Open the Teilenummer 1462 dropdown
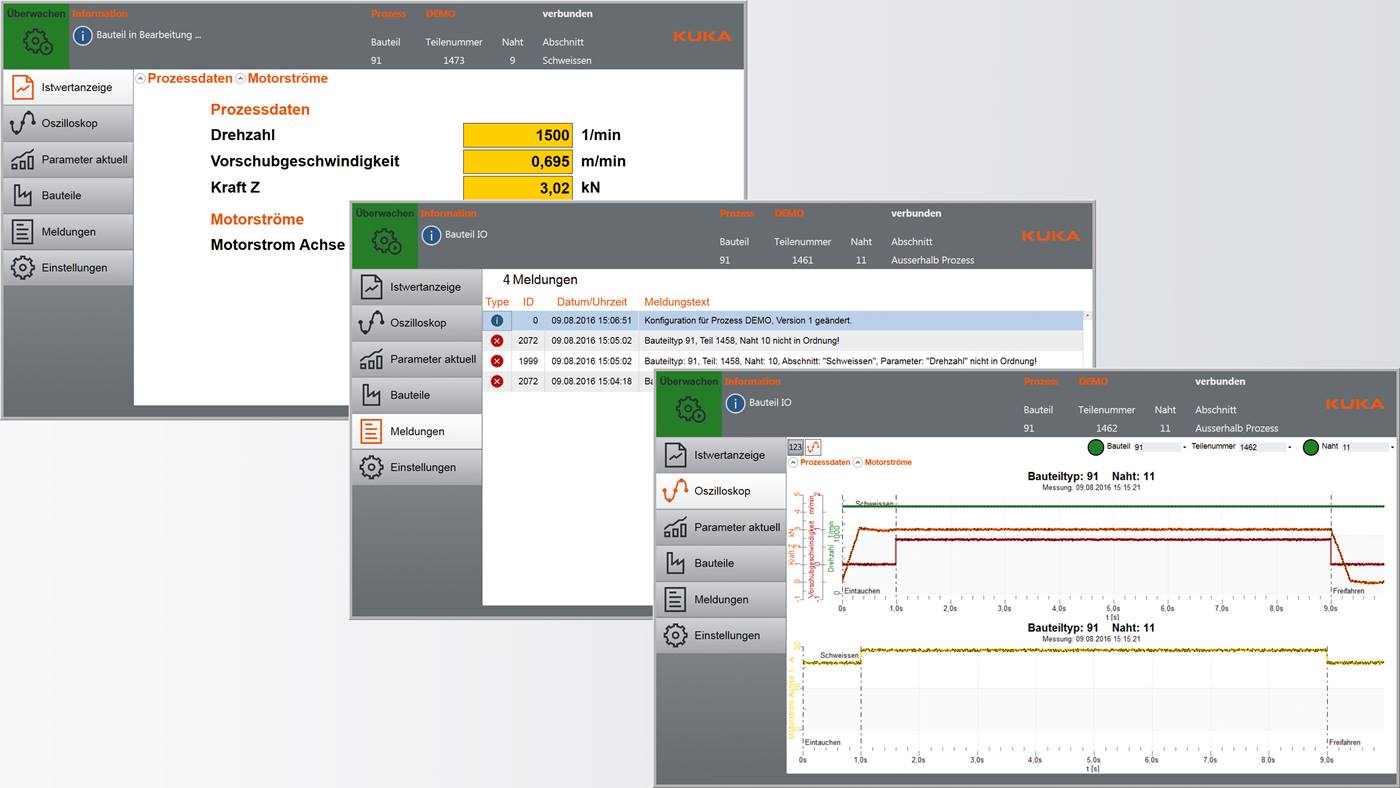 click(x=1290, y=447)
